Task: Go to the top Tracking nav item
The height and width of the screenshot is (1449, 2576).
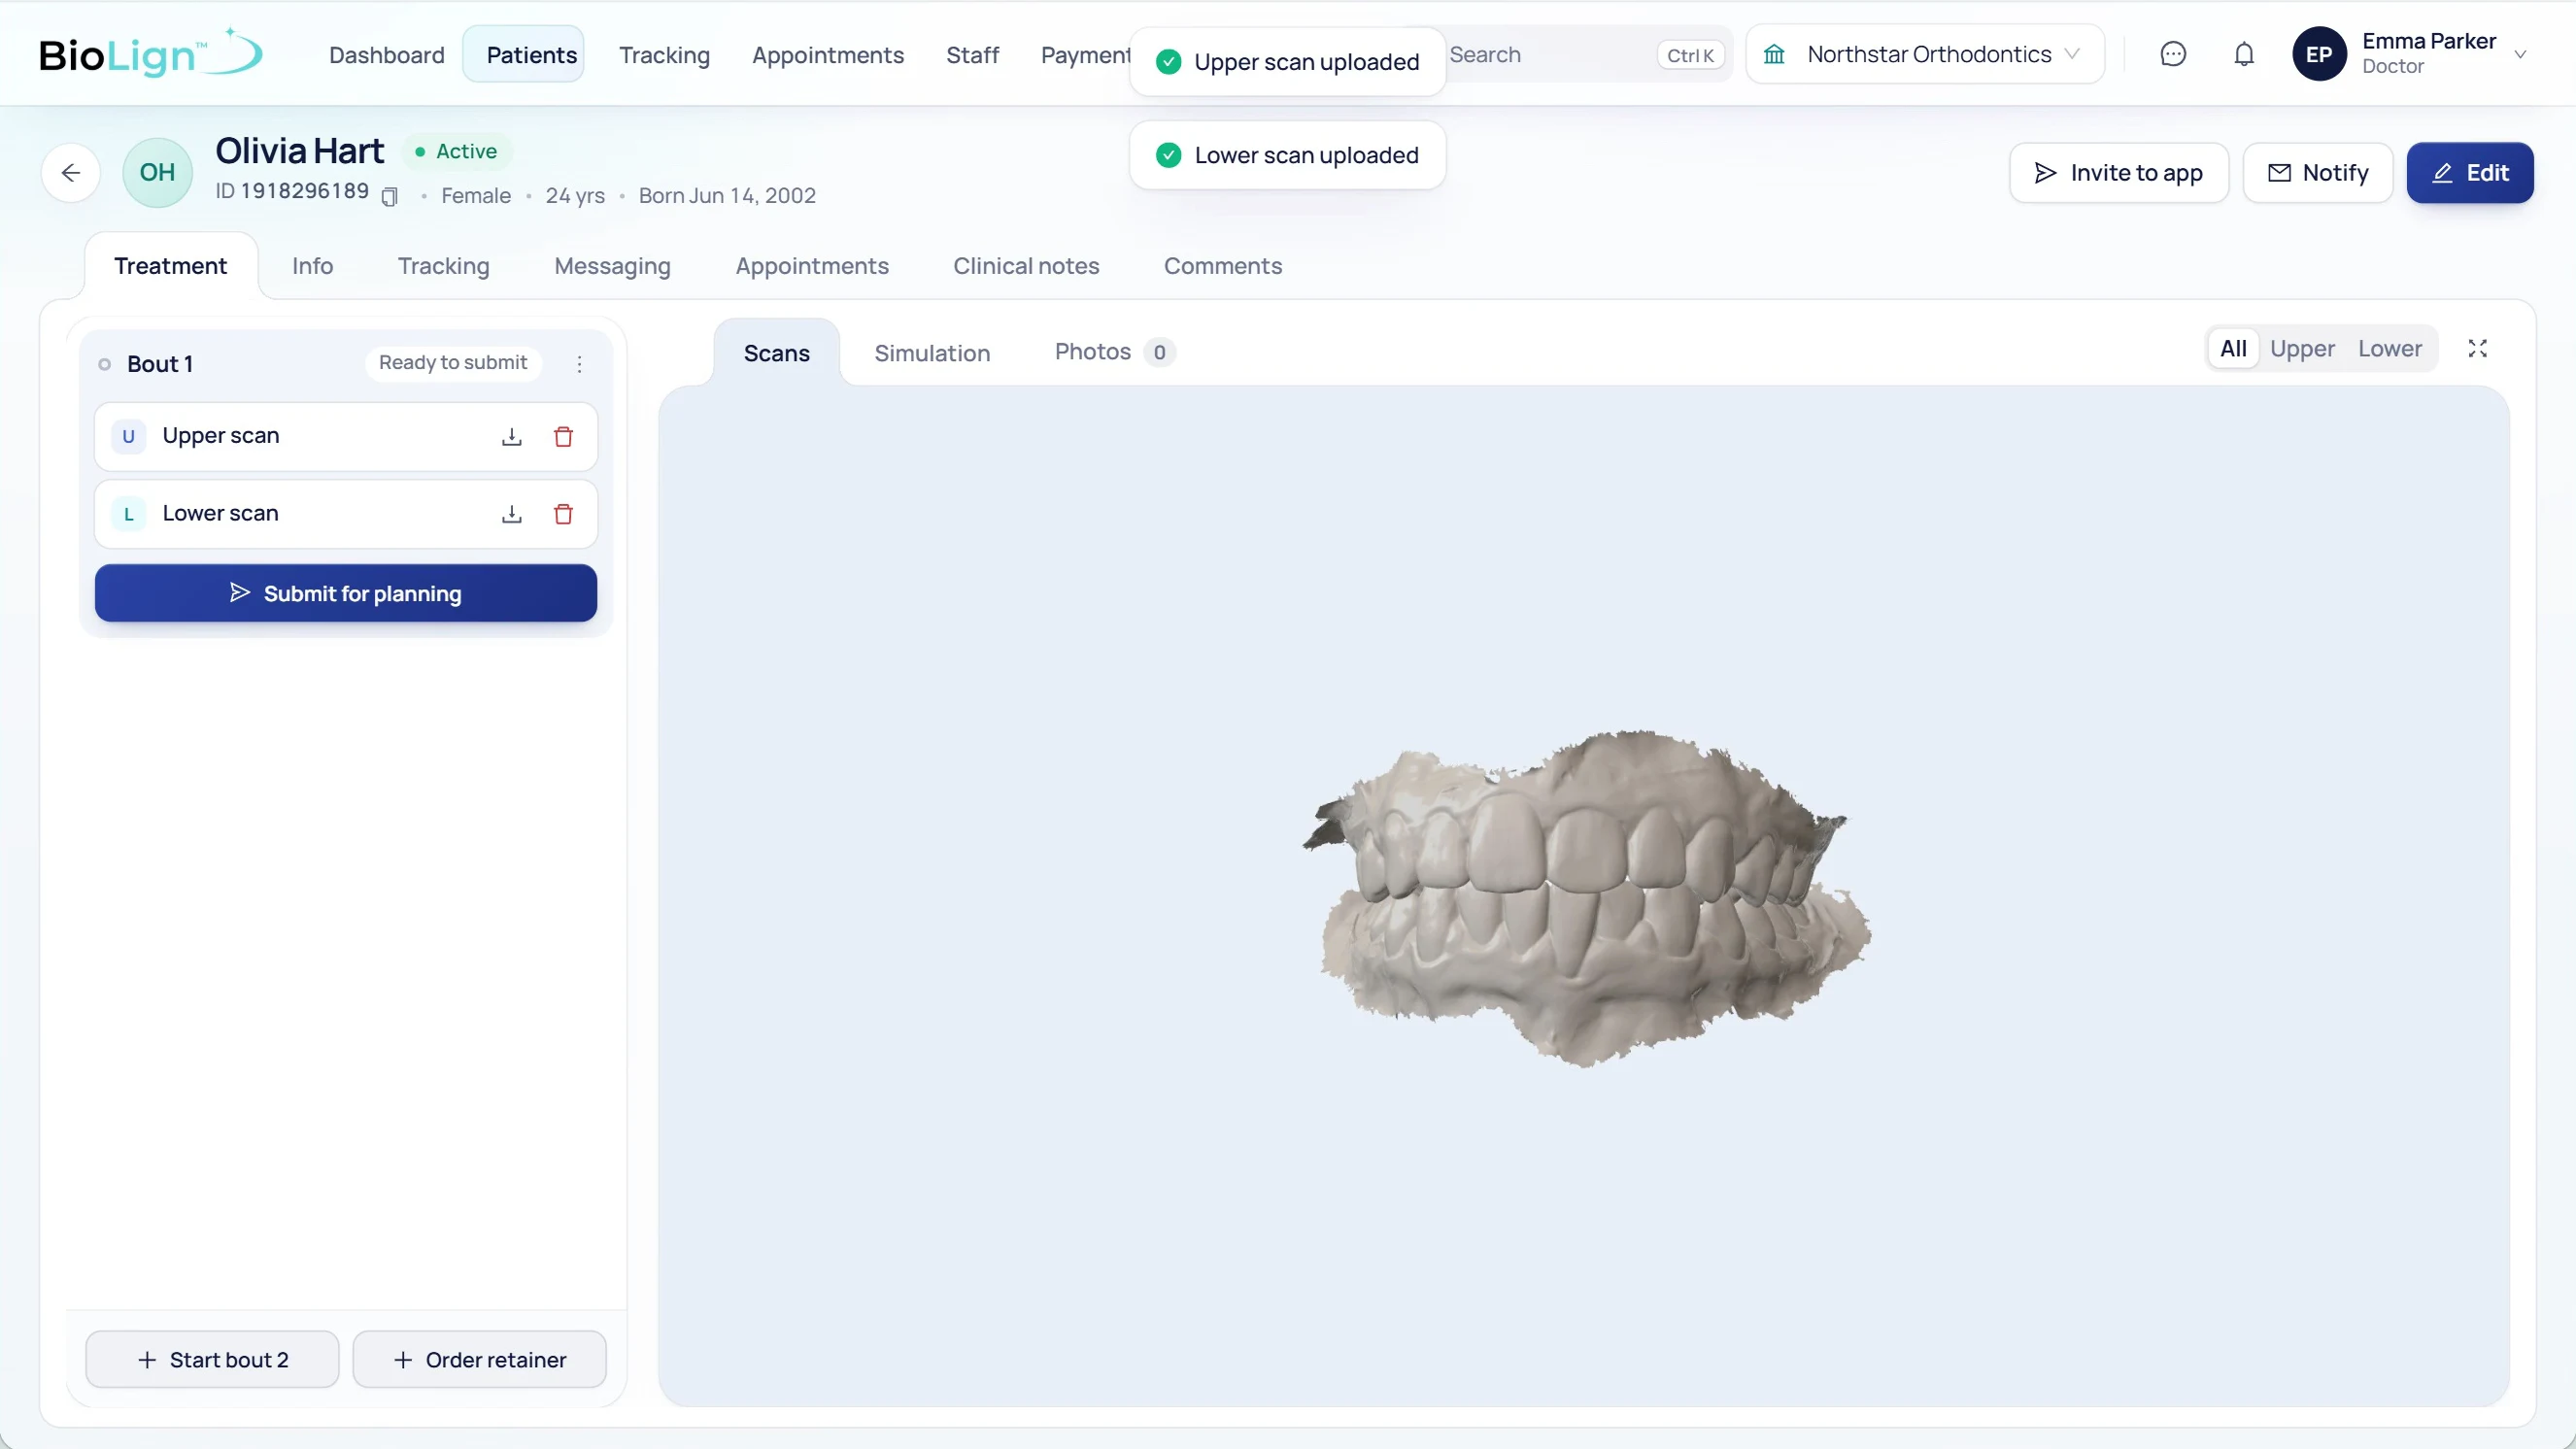Action: coord(664,55)
